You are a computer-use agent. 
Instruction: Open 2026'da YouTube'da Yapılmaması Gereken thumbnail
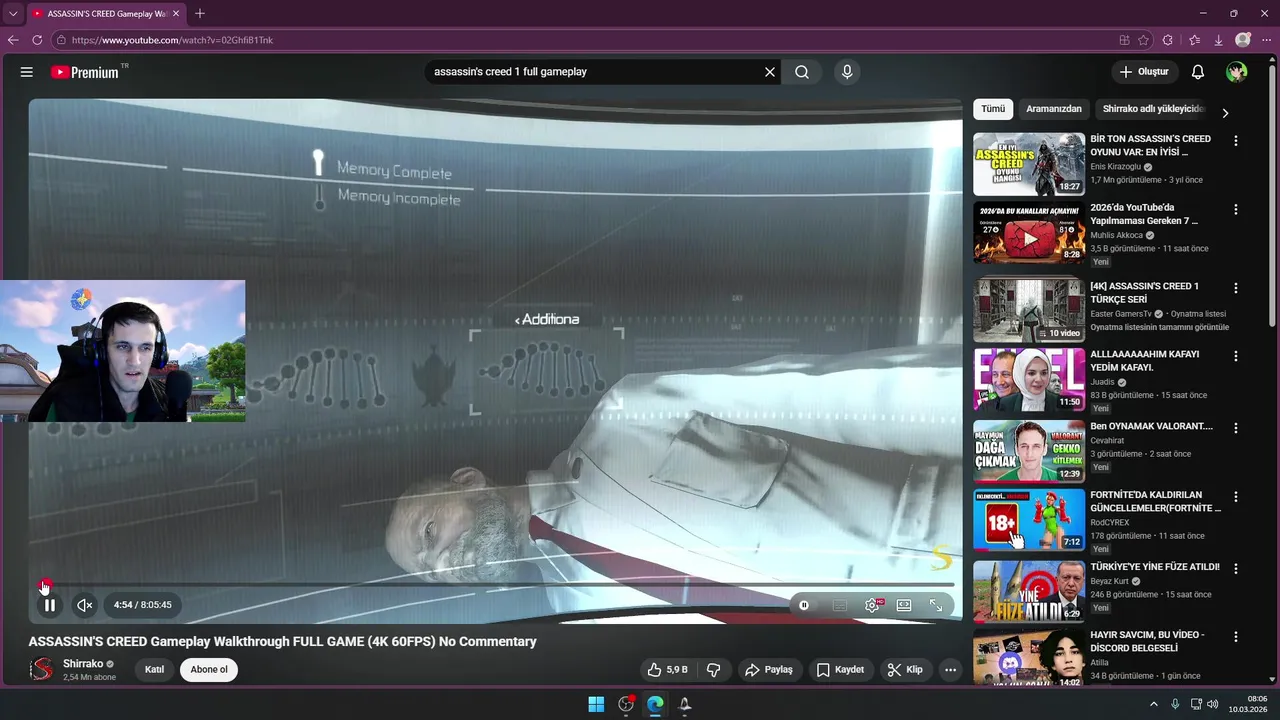[x=1029, y=232]
